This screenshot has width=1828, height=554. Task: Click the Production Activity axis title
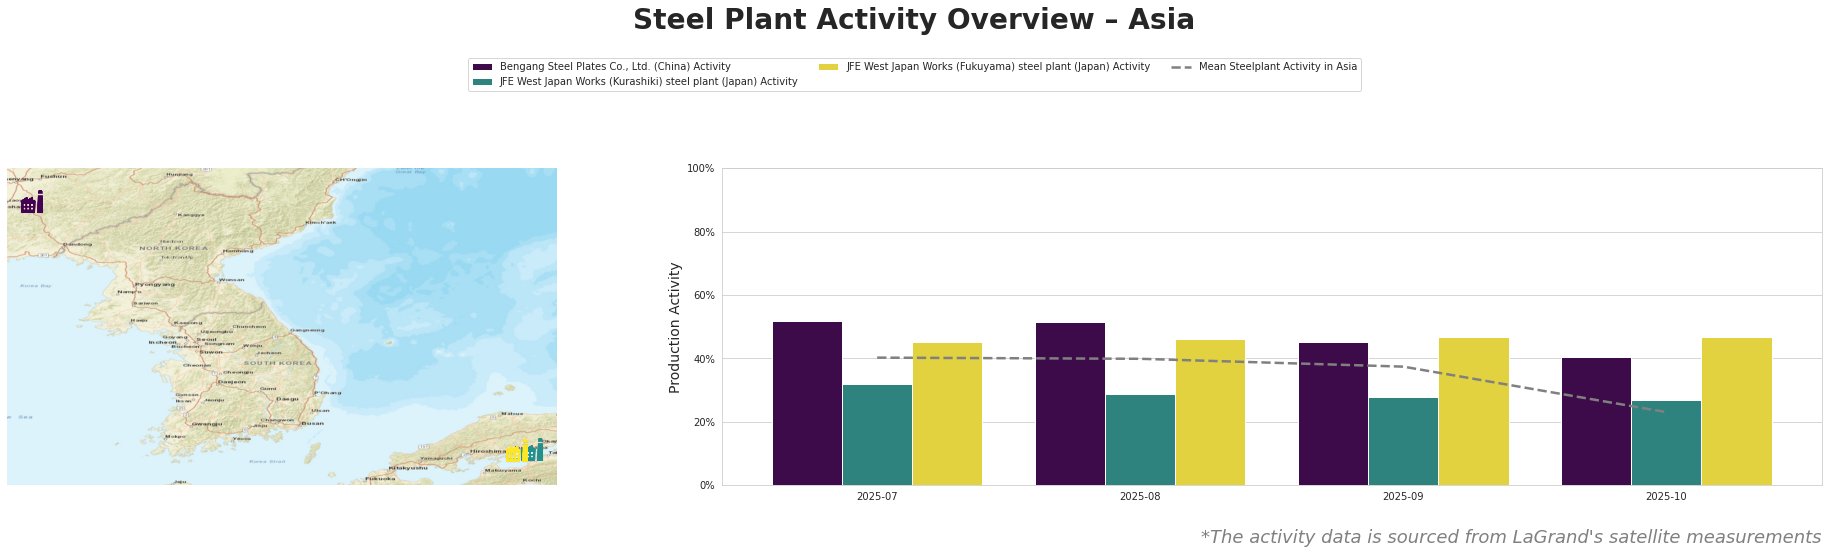(x=675, y=327)
